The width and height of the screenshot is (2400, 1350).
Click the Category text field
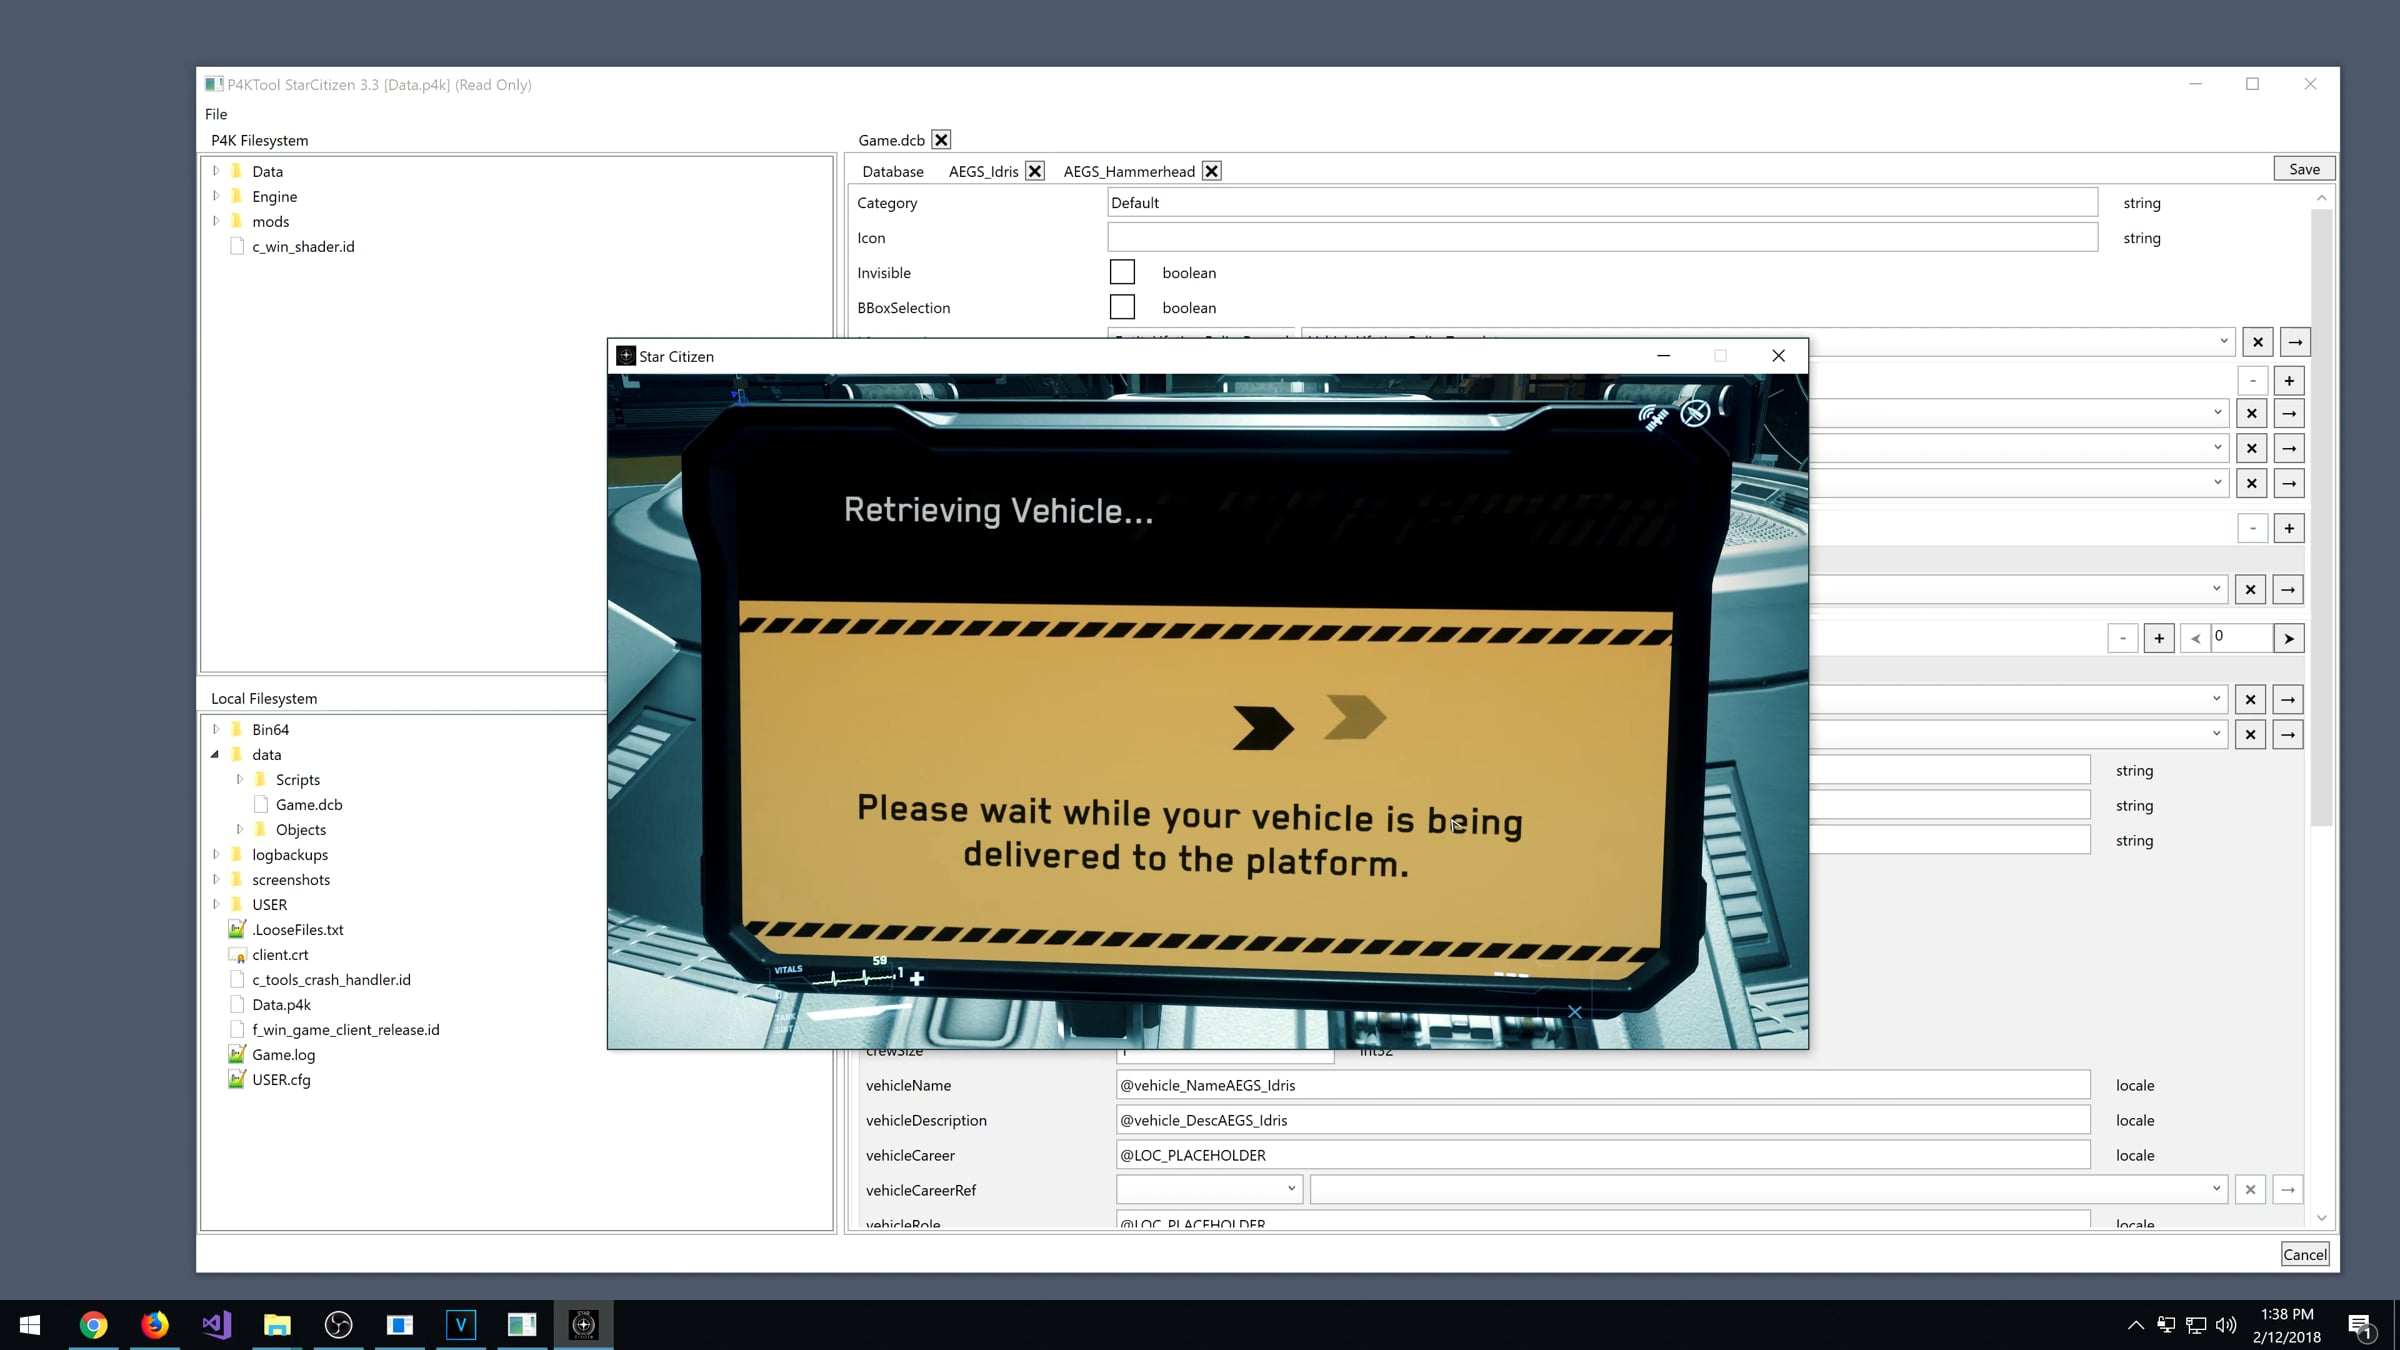click(1602, 202)
